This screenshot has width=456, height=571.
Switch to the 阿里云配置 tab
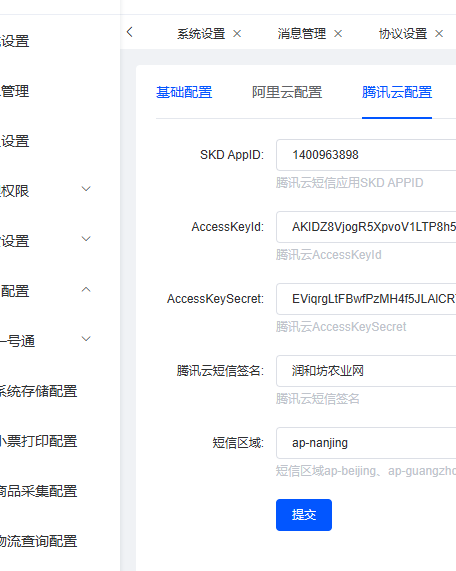click(x=287, y=92)
